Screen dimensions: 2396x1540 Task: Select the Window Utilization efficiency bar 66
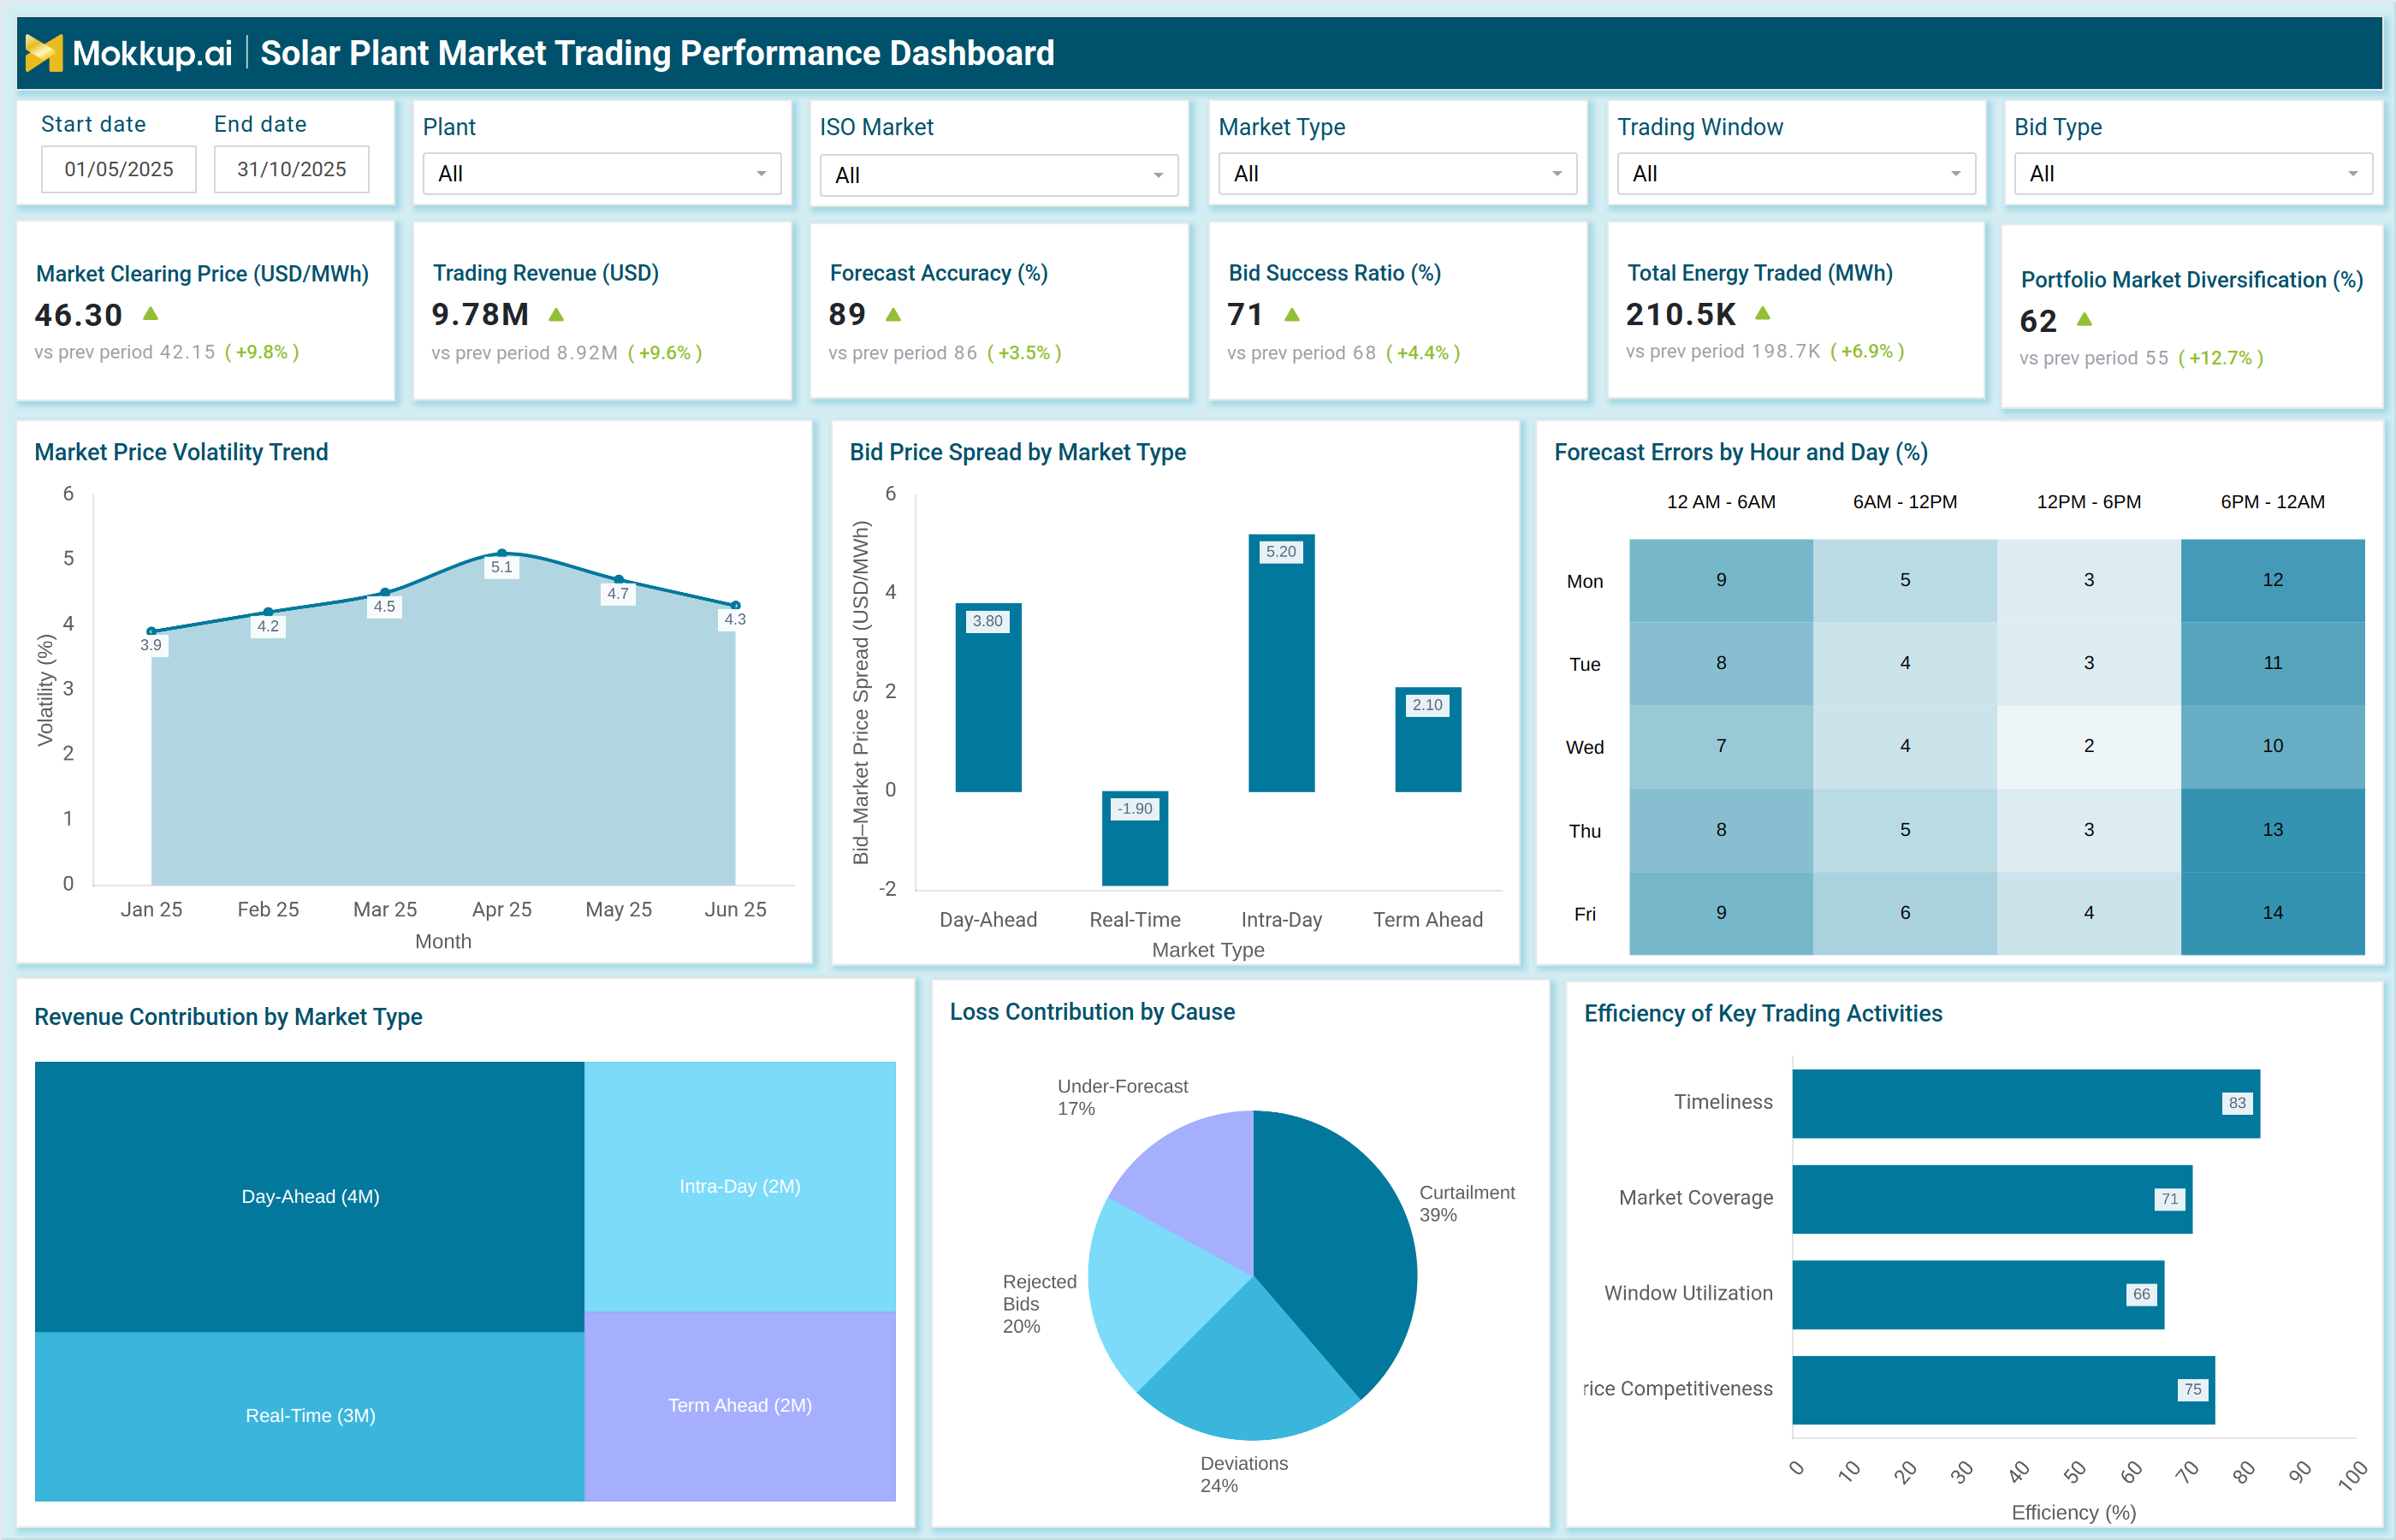click(x=1978, y=1294)
